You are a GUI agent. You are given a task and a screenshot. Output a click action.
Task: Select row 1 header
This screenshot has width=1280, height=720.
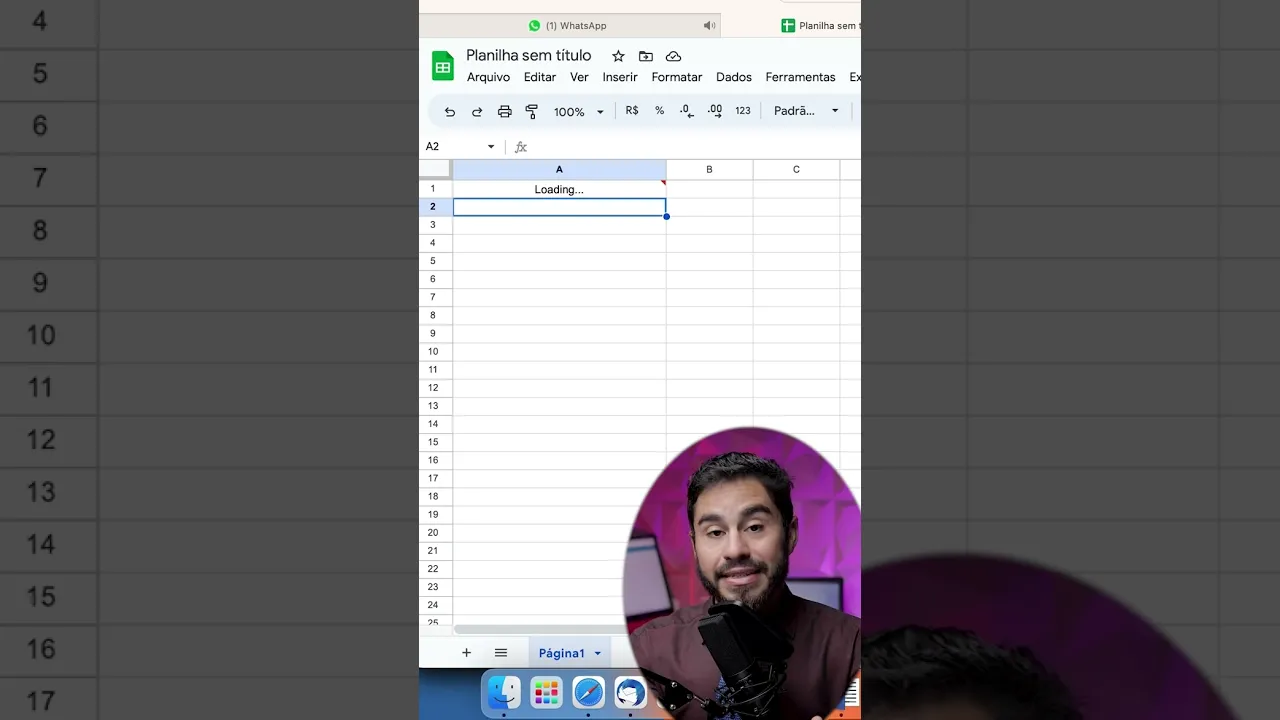pos(435,189)
